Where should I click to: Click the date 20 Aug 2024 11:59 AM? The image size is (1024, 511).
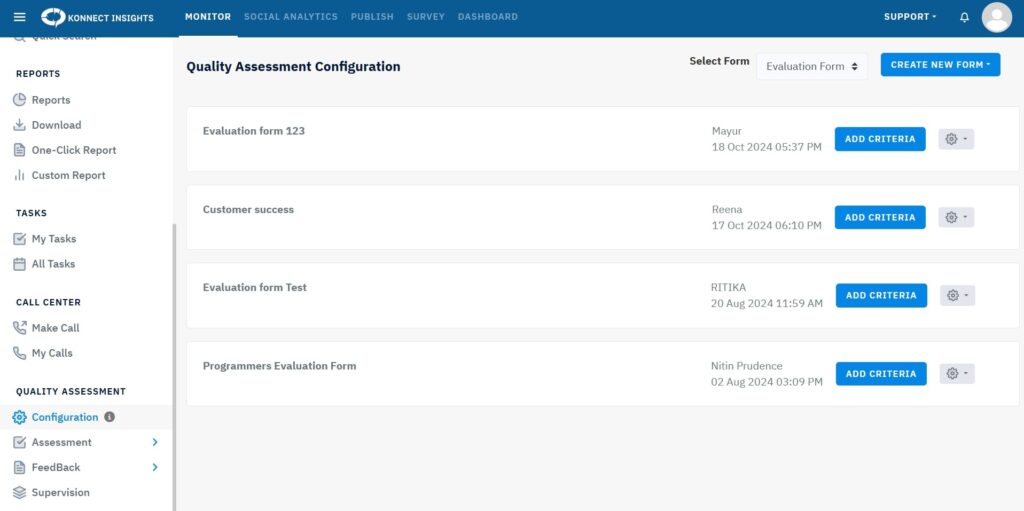click(767, 304)
